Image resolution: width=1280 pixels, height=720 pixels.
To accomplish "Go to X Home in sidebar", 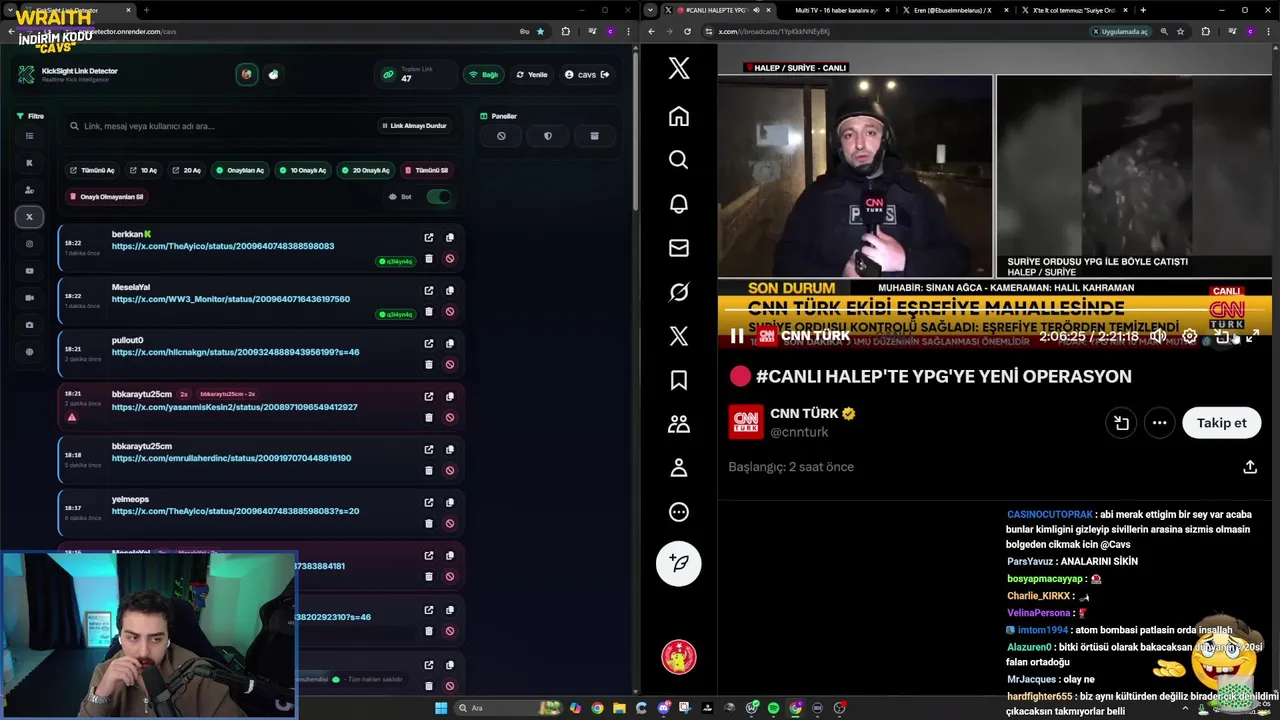I will tap(679, 116).
